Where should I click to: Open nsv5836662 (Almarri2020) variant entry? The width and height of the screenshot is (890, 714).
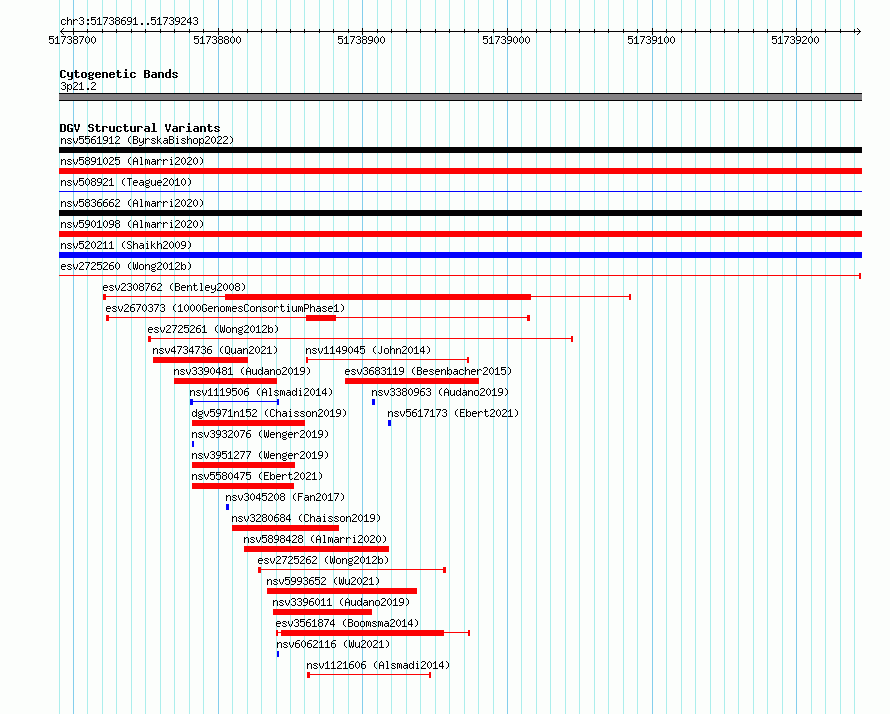pyautogui.click(x=132, y=203)
